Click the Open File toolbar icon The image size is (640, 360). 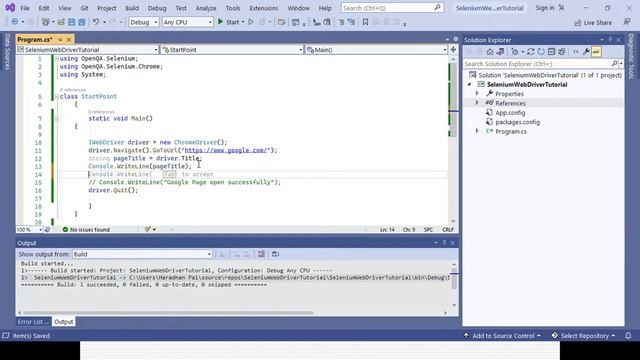point(61,22)
